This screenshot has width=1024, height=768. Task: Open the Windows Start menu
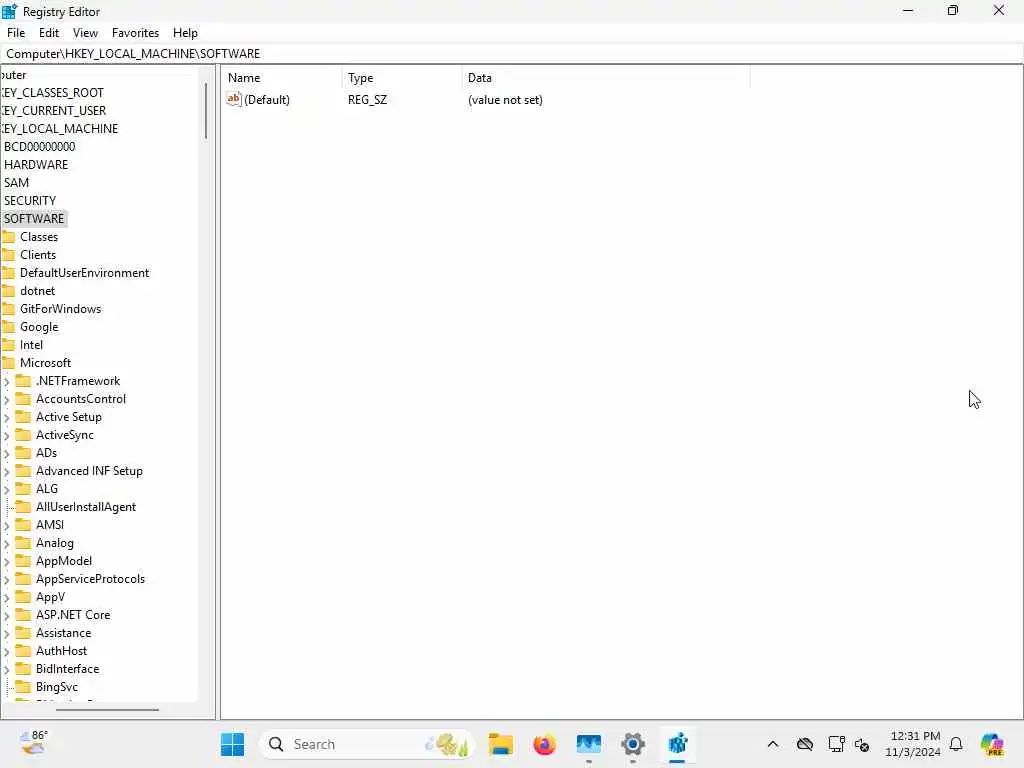click(x=232, y=744)
